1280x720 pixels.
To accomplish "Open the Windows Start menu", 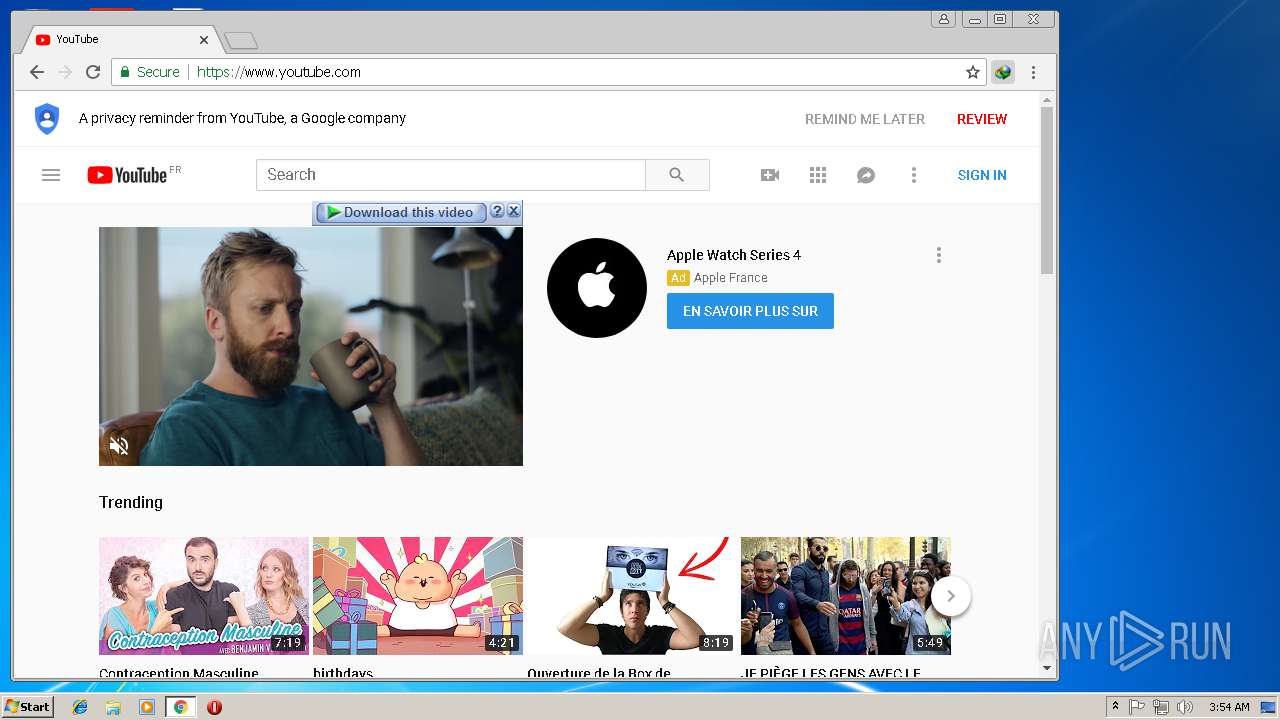I will (27, 707).
